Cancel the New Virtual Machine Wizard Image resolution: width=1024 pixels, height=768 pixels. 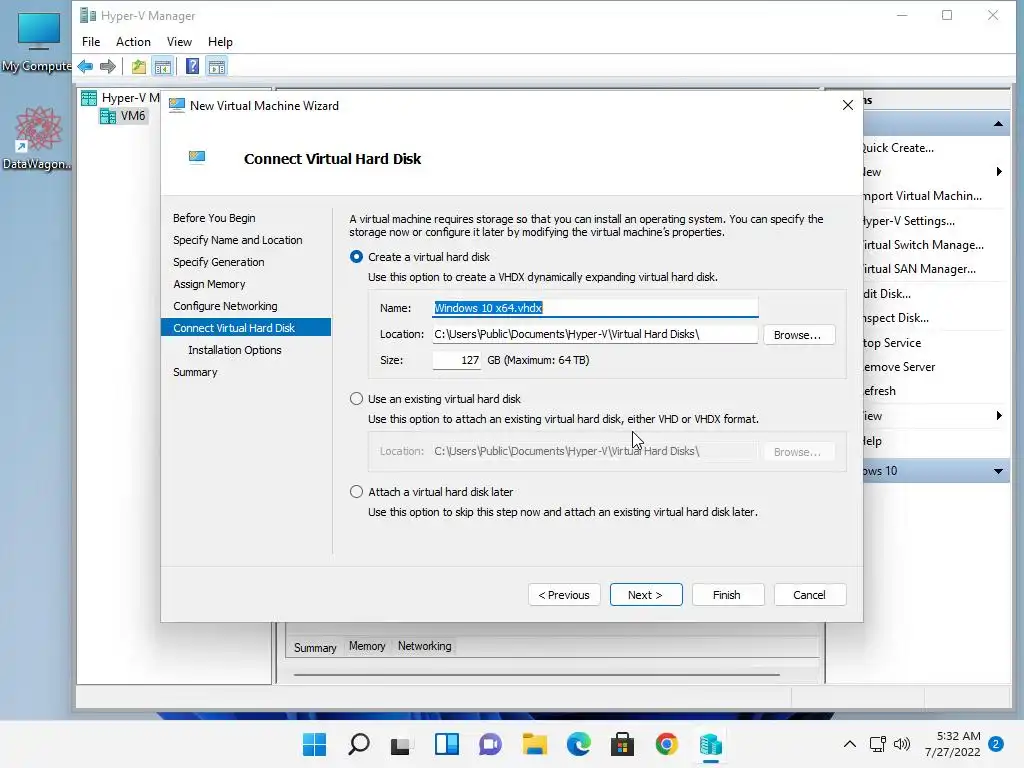pyautogui.click(x=810, y=595)
